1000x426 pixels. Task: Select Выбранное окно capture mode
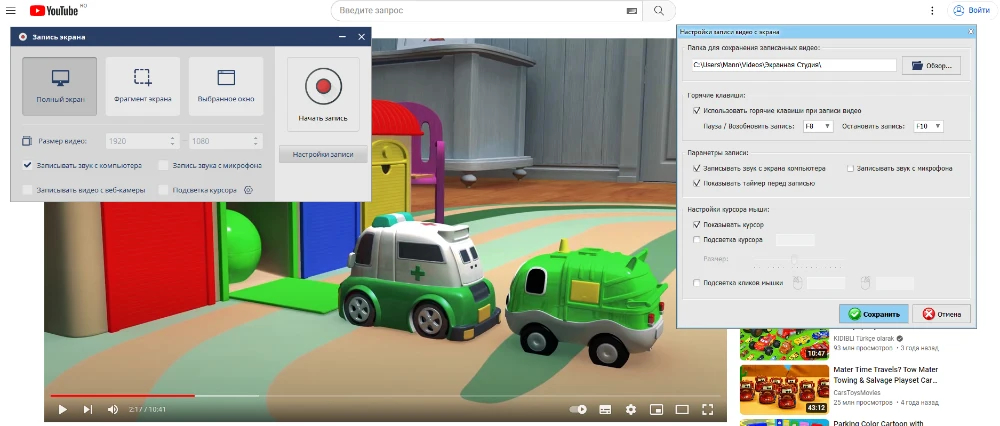pos(225,86)
